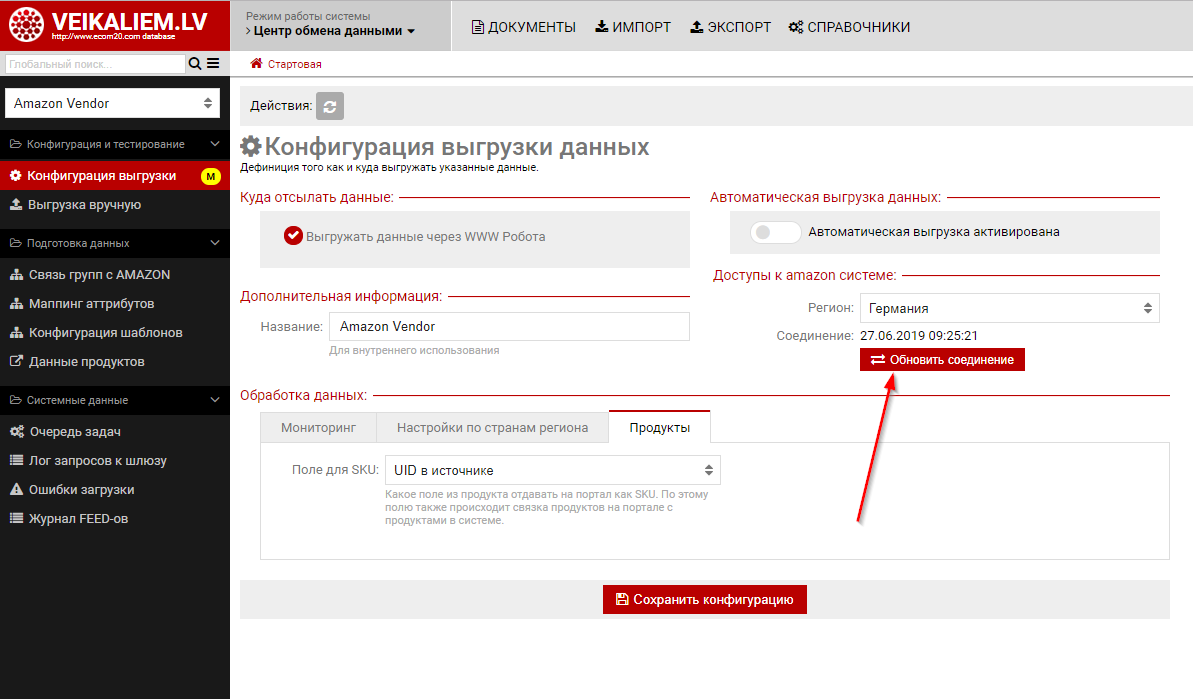Viewport: 1193px width, 699px height.
Task: Open Ошибки загрузки warning item
Action: (x=81, y=490)
